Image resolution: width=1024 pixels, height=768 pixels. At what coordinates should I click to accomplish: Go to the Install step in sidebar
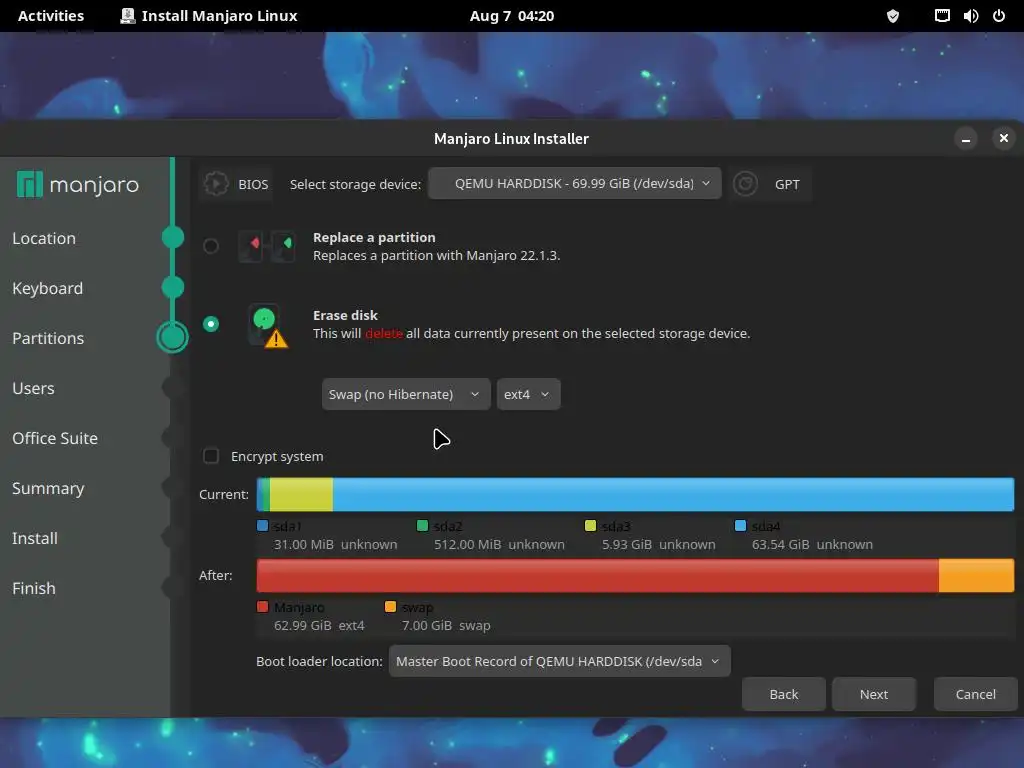[35, 538]
